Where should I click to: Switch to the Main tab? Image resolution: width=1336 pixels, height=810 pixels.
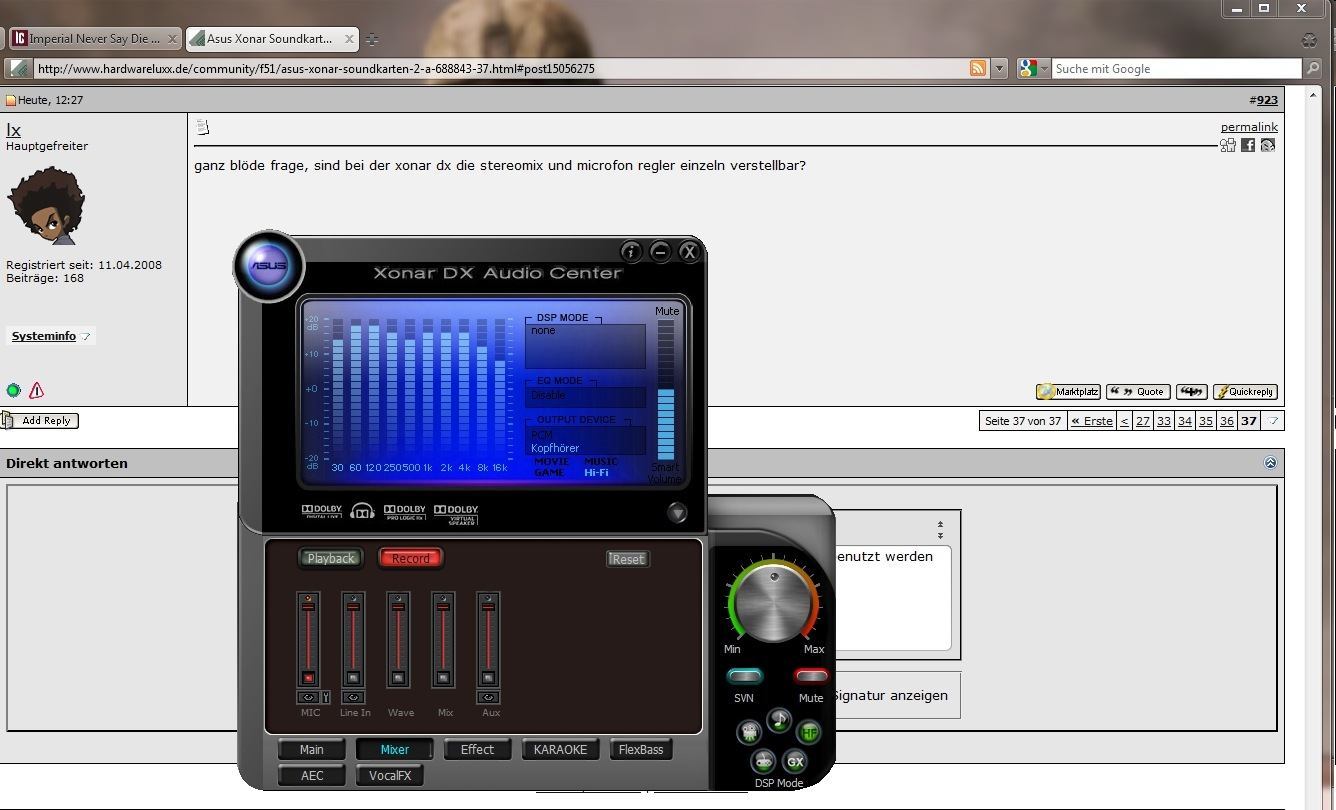click(312, 749)
